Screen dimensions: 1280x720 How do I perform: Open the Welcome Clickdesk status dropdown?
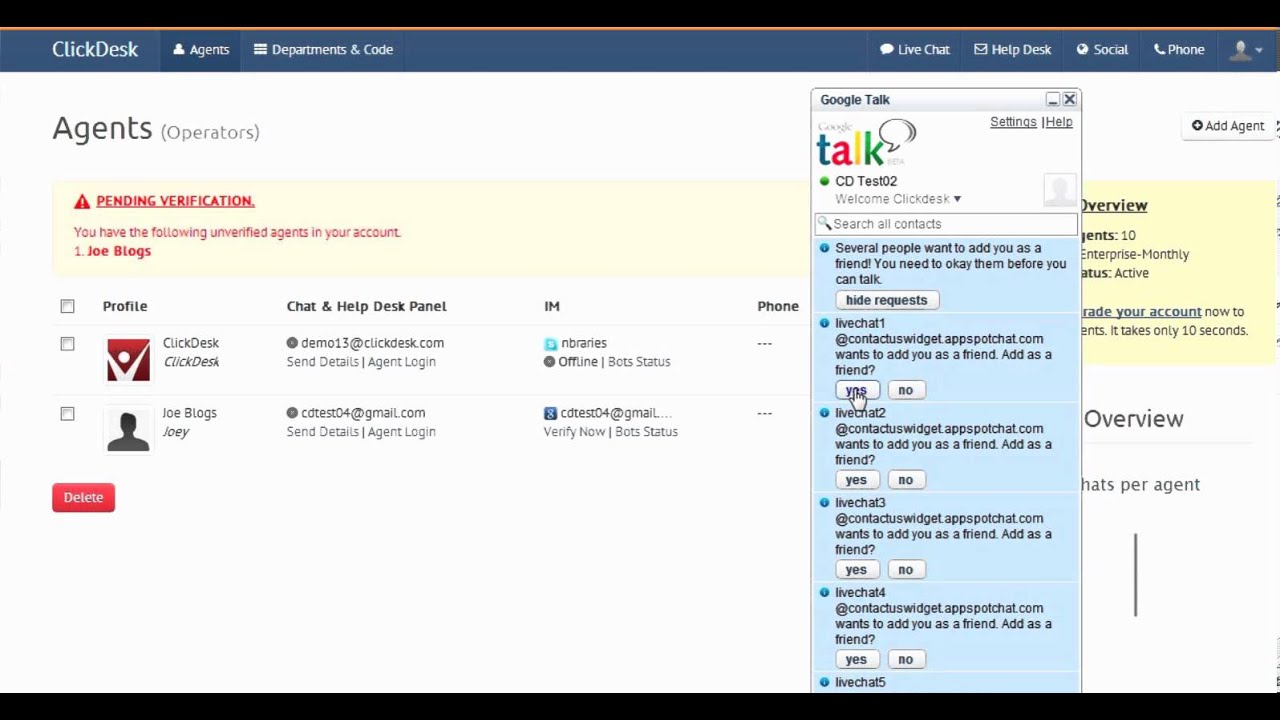point(898,199)
